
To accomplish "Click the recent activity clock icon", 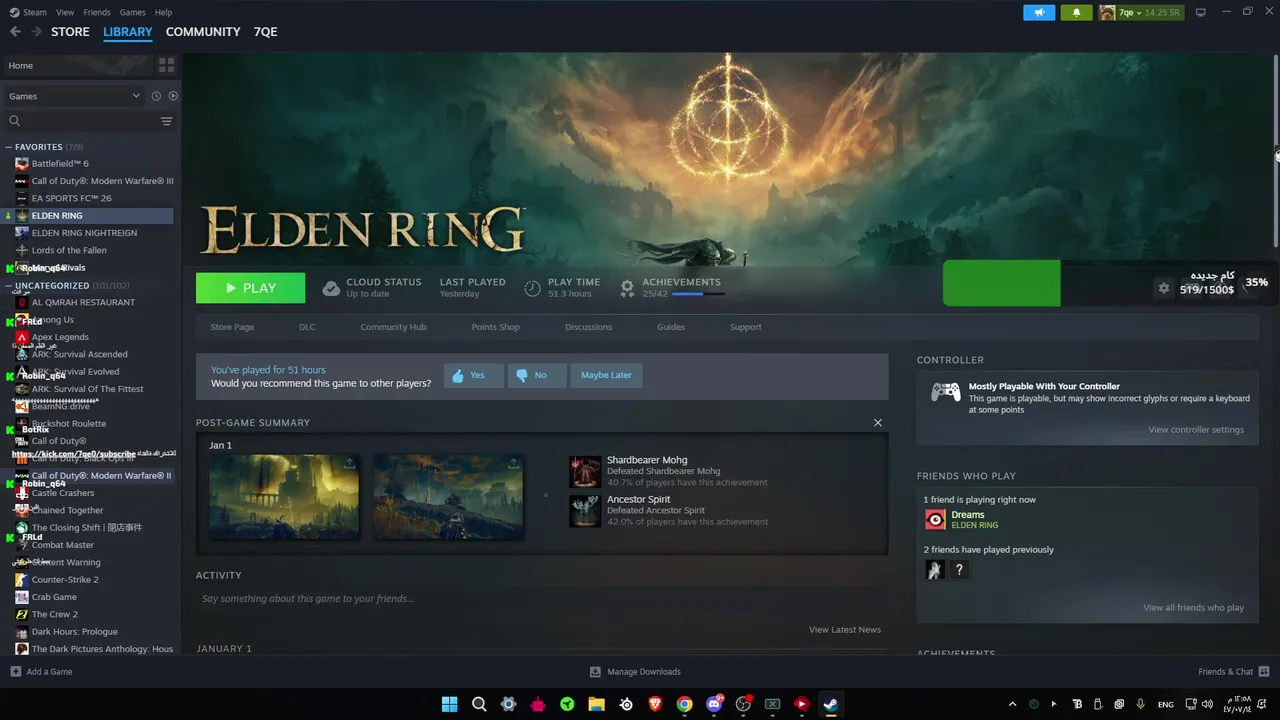I will click(156, 96).
